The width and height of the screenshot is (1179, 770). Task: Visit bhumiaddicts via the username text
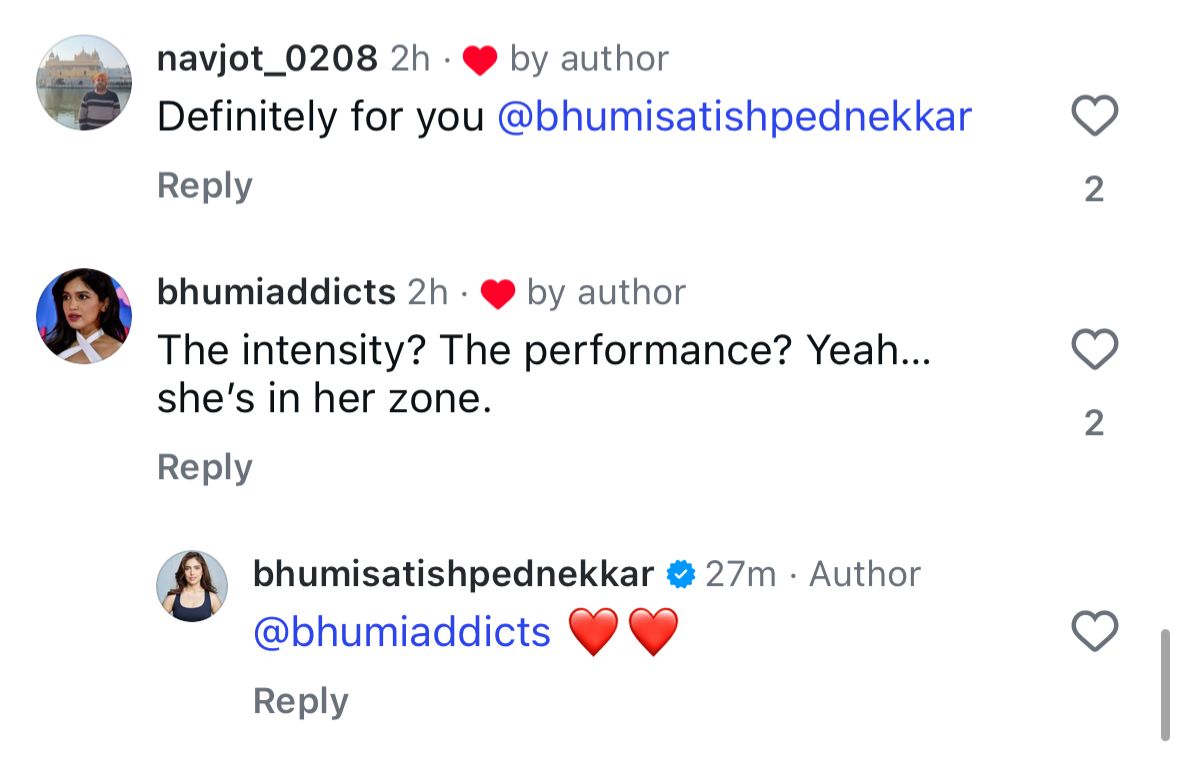[276, 292]
